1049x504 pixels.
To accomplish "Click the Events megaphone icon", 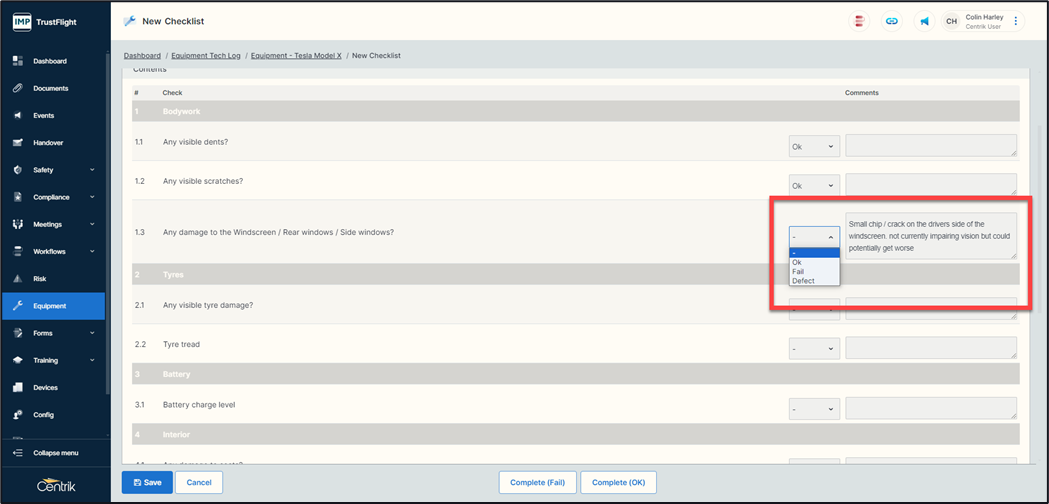I will coord(18,116).
